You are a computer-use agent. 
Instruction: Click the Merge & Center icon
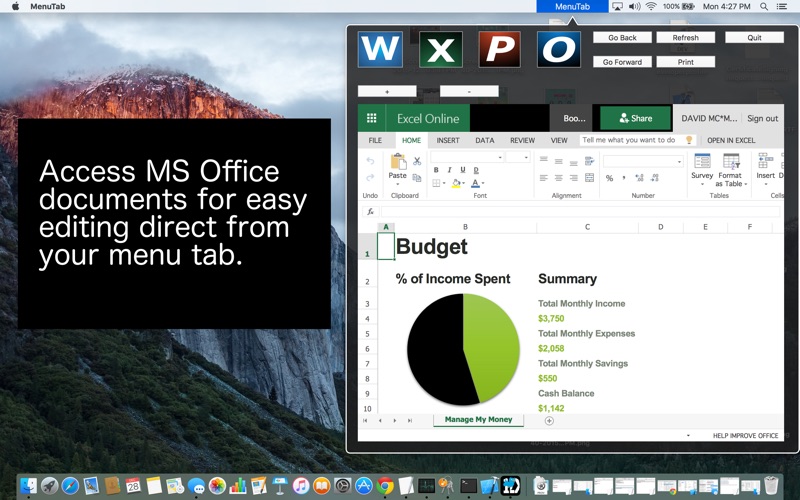click(x=589, y=178)
